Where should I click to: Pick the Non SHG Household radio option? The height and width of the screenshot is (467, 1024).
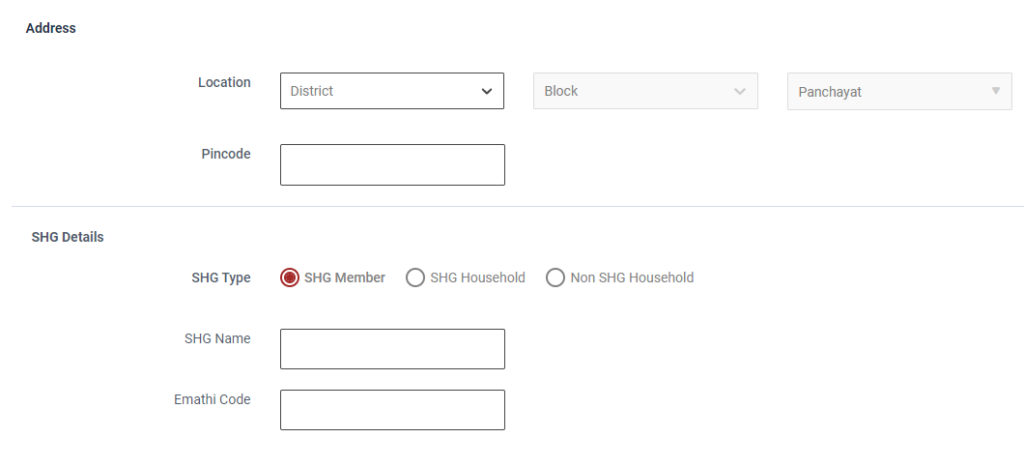click(x=555, y=278)
